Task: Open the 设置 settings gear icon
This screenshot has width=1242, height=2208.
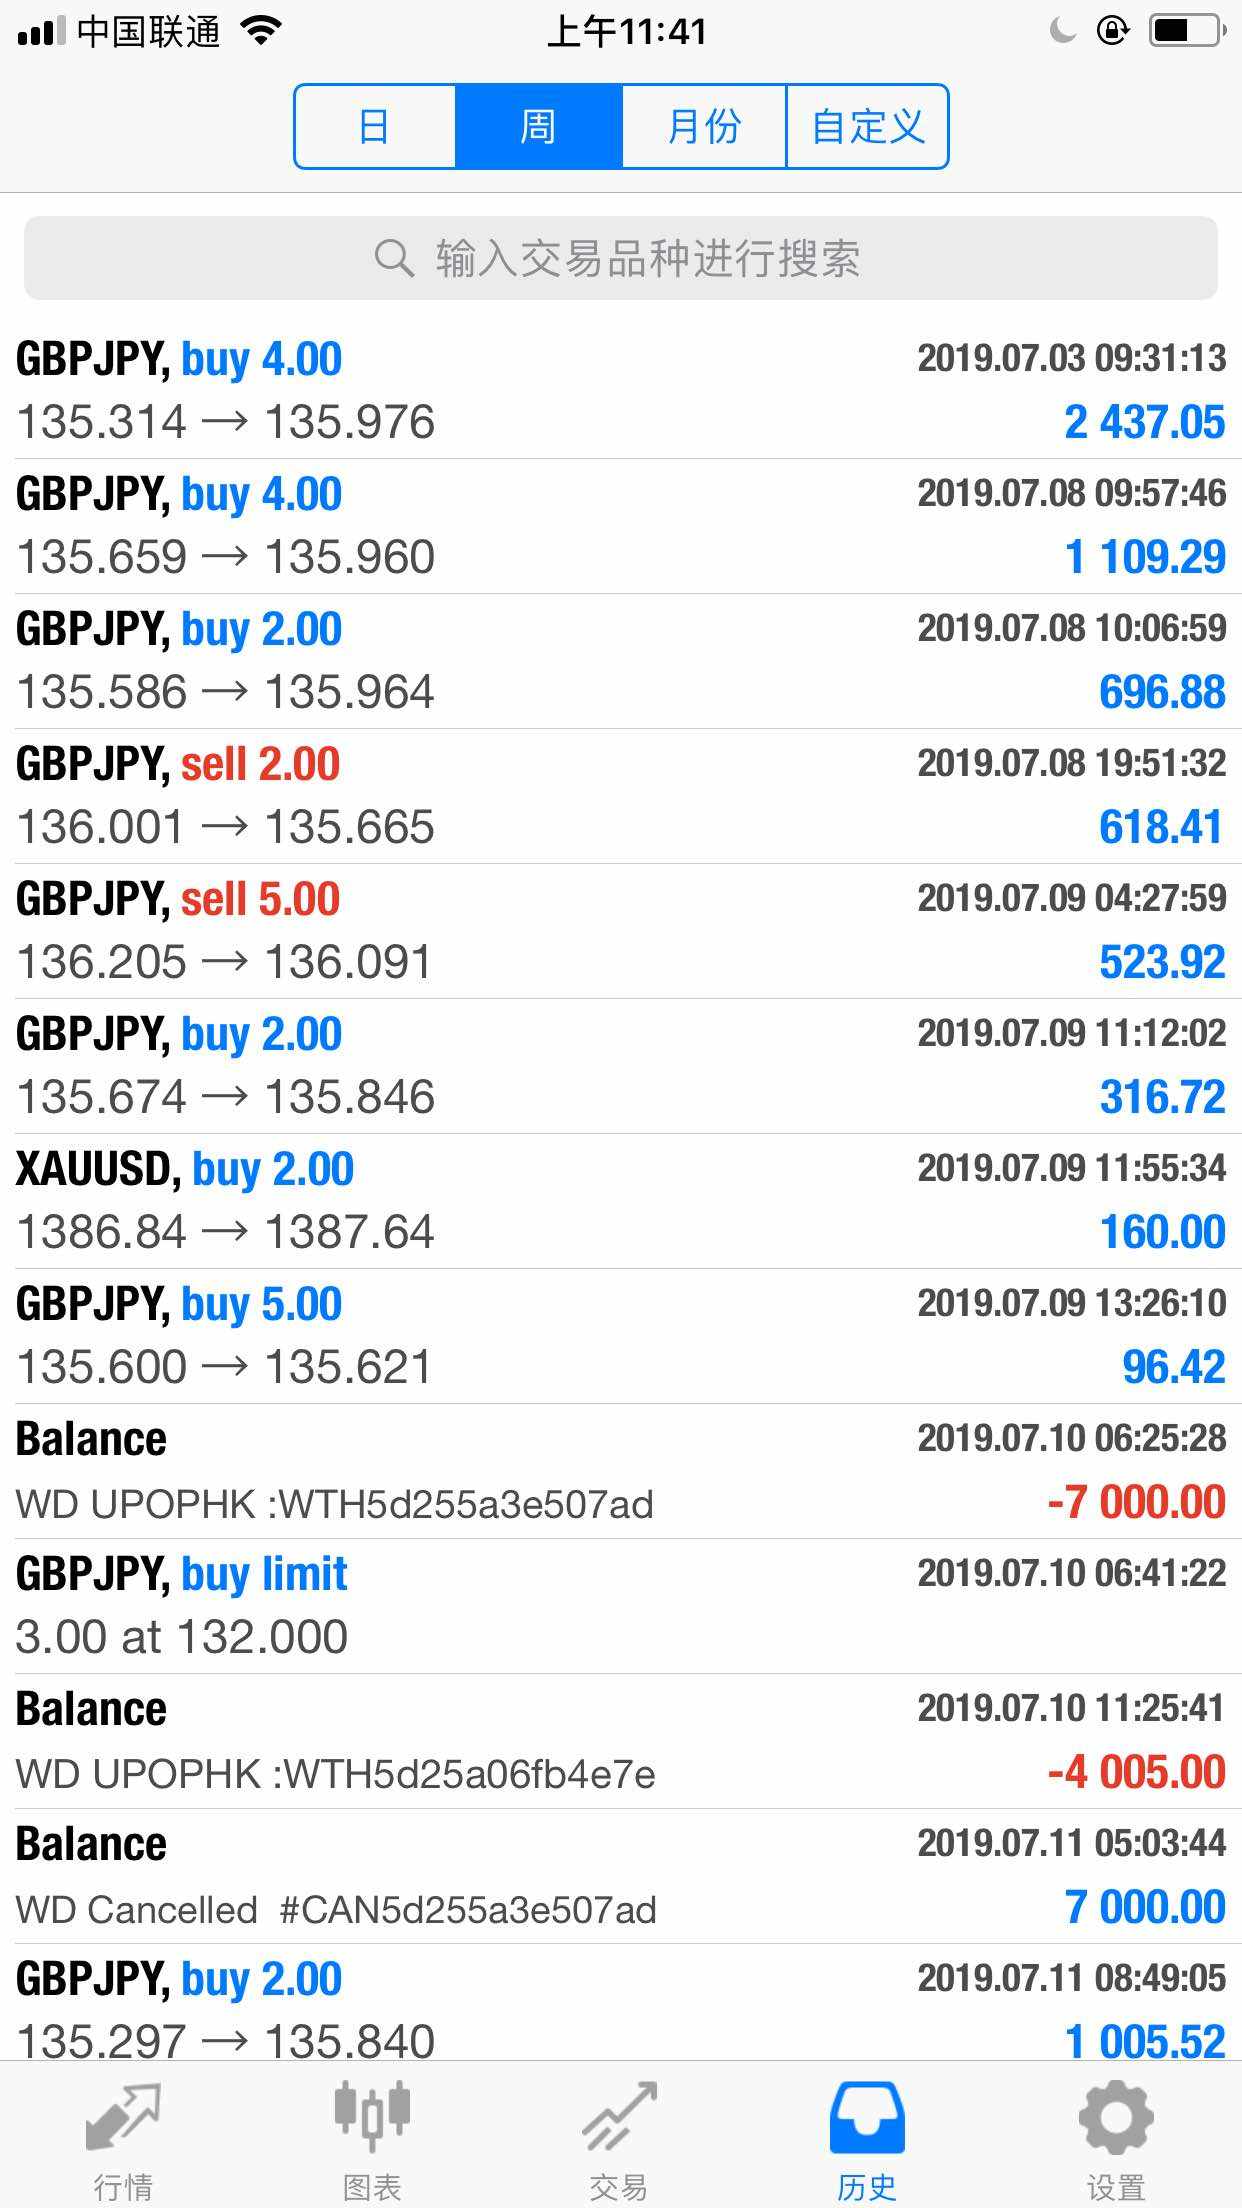Action: [x=1116, y=2117]
